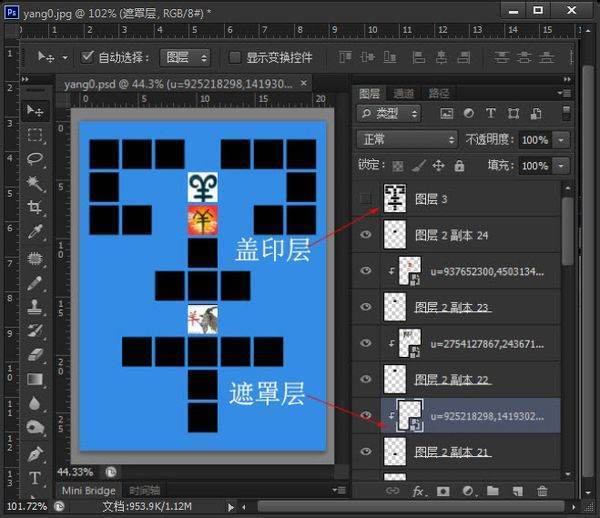Click the delete layer trash icon
This screenshot has width=600, height=518.
[543, 491]
